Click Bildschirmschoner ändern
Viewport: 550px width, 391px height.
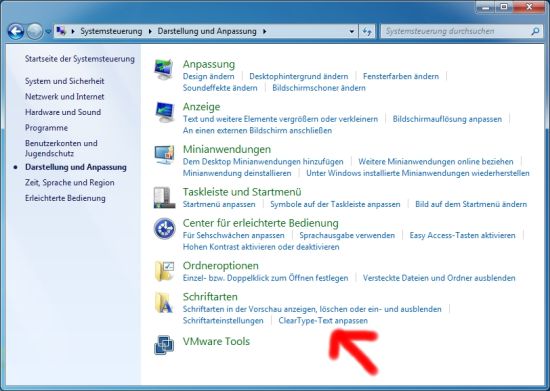point(319,88)
